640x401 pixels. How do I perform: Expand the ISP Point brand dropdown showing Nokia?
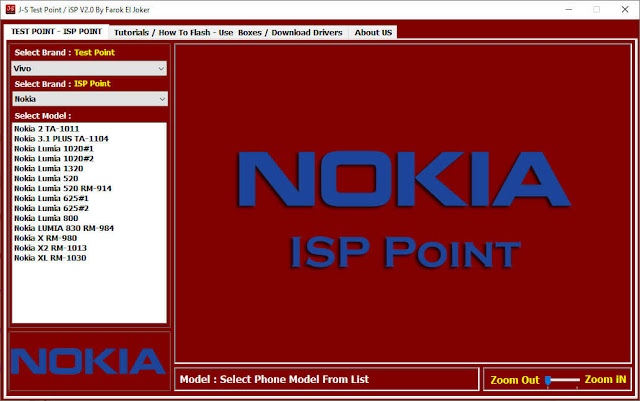89,99
